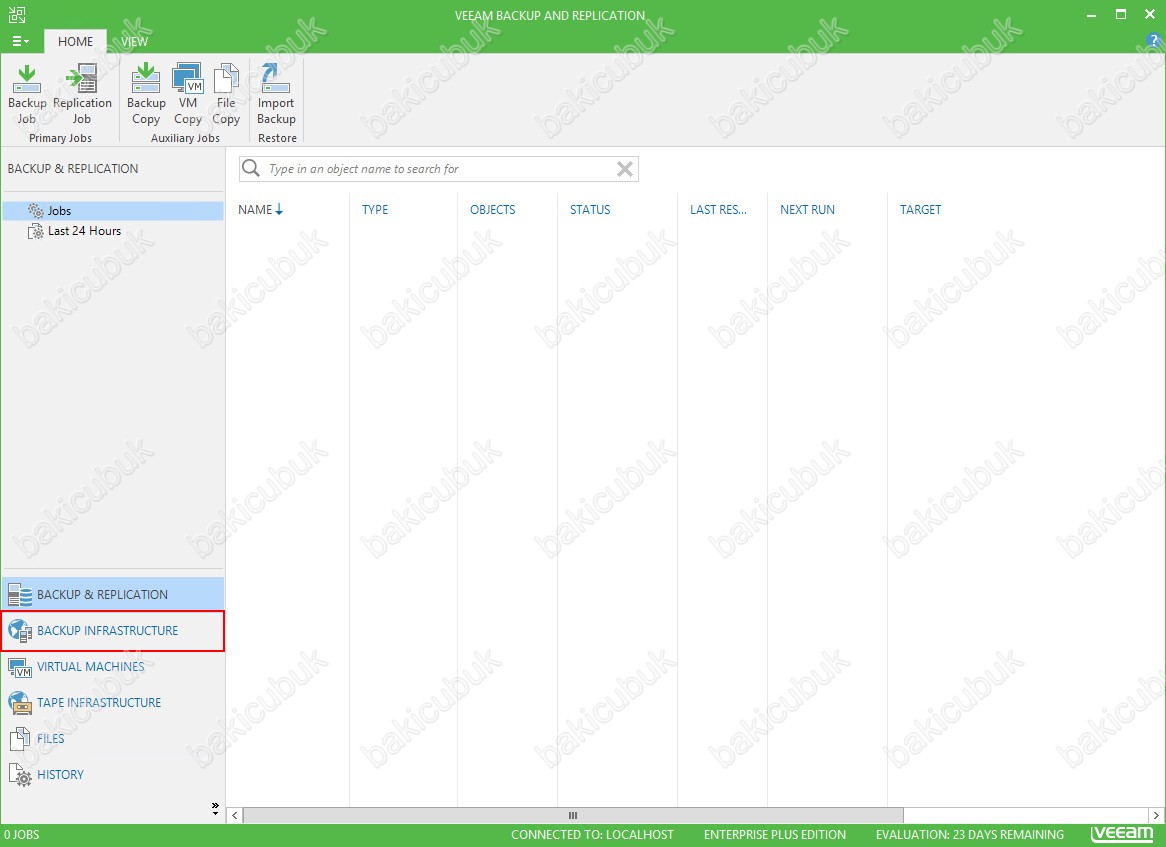Click the 0 JOBS status text

point(22,835)
